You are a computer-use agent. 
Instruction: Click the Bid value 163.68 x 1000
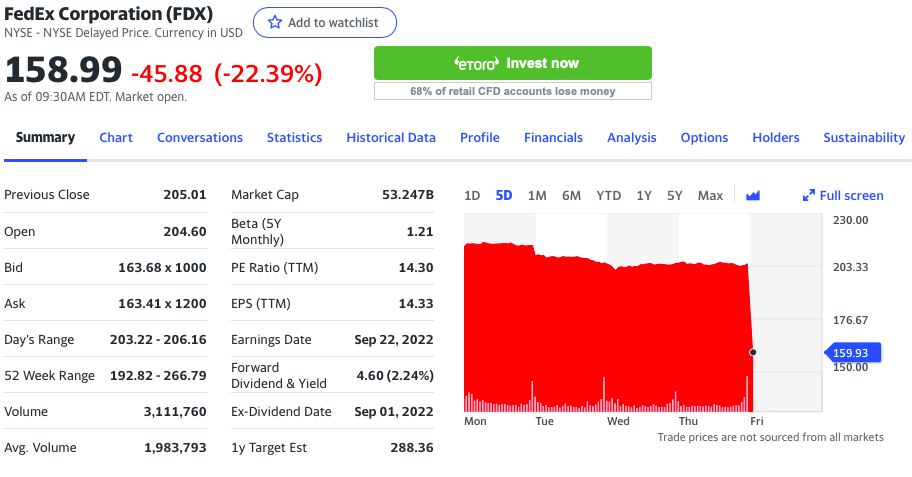tap(162, 268)
